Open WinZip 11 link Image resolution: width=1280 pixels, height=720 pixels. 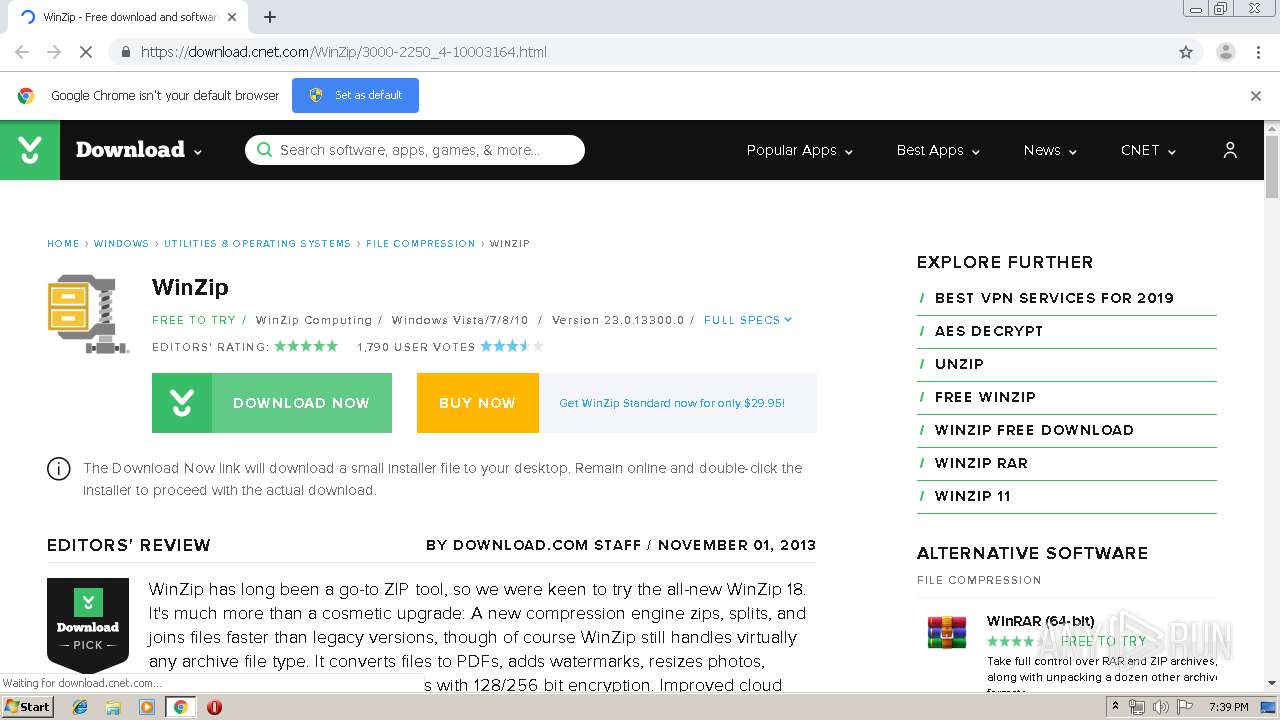[973, 496]
